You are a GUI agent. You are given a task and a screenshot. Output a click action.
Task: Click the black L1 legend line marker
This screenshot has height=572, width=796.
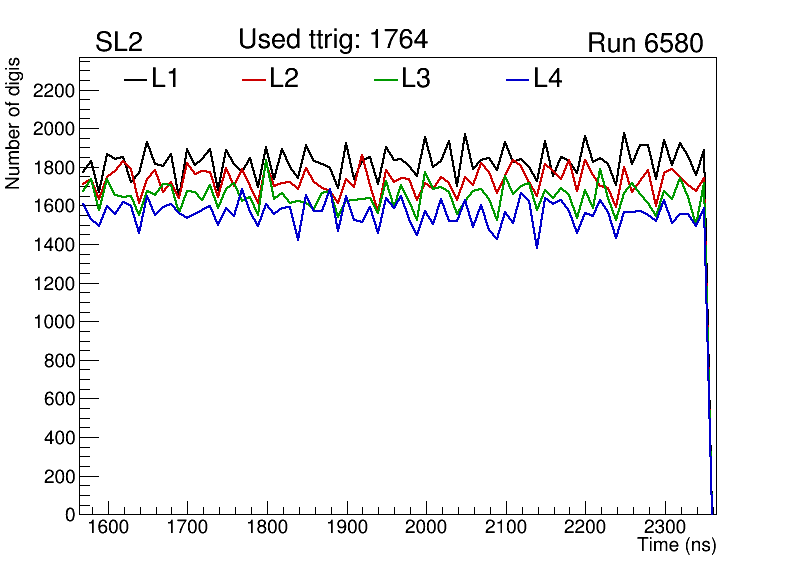[136, 79]
